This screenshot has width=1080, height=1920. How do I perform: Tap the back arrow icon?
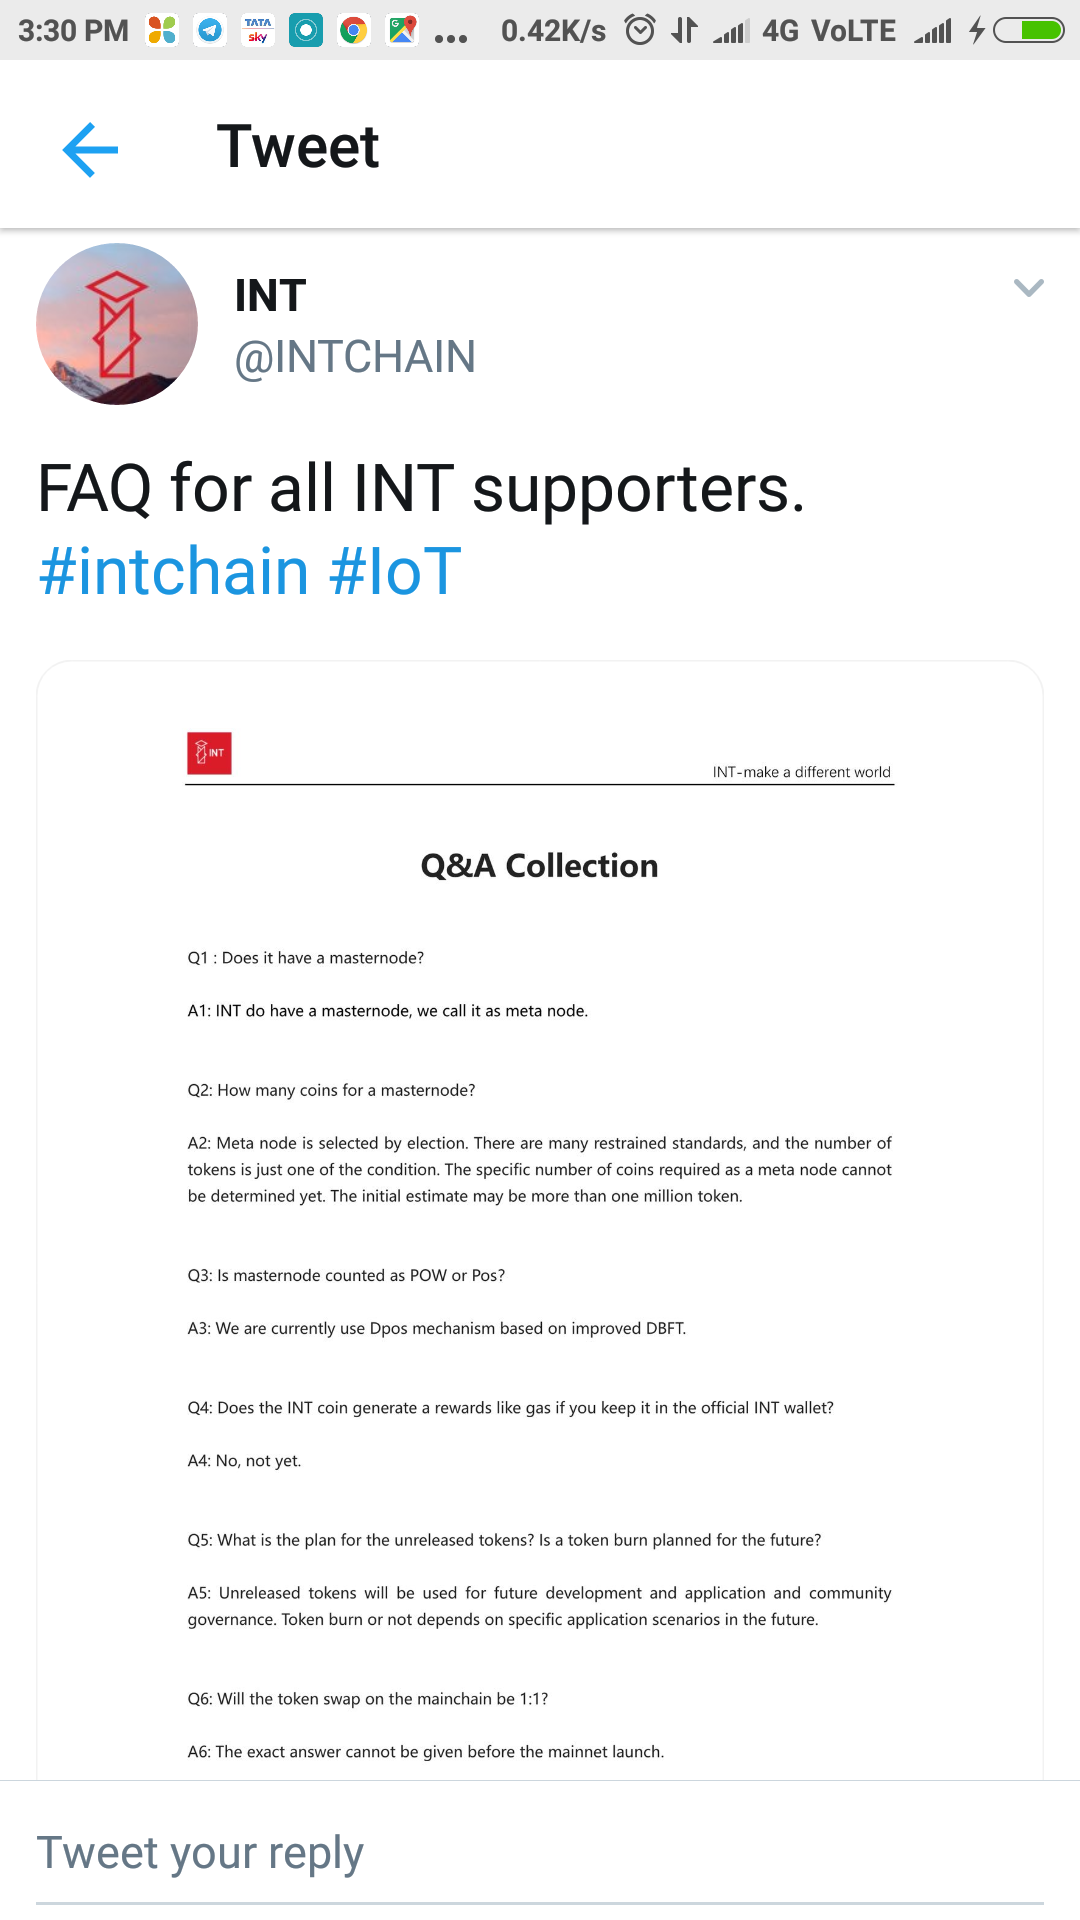[x=90, y=150]
